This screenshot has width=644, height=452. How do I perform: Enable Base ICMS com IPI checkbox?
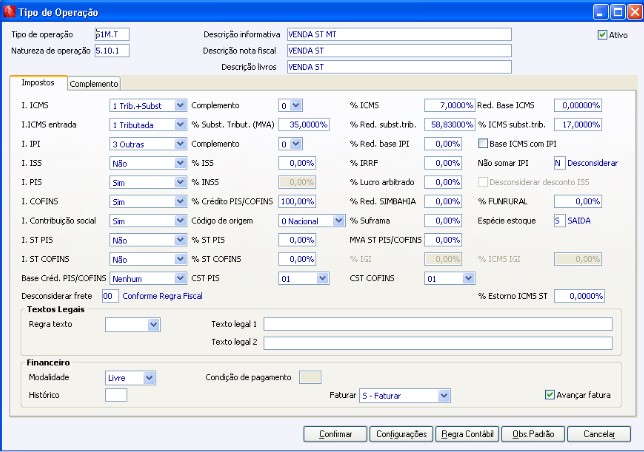click(x=483, y=143)
